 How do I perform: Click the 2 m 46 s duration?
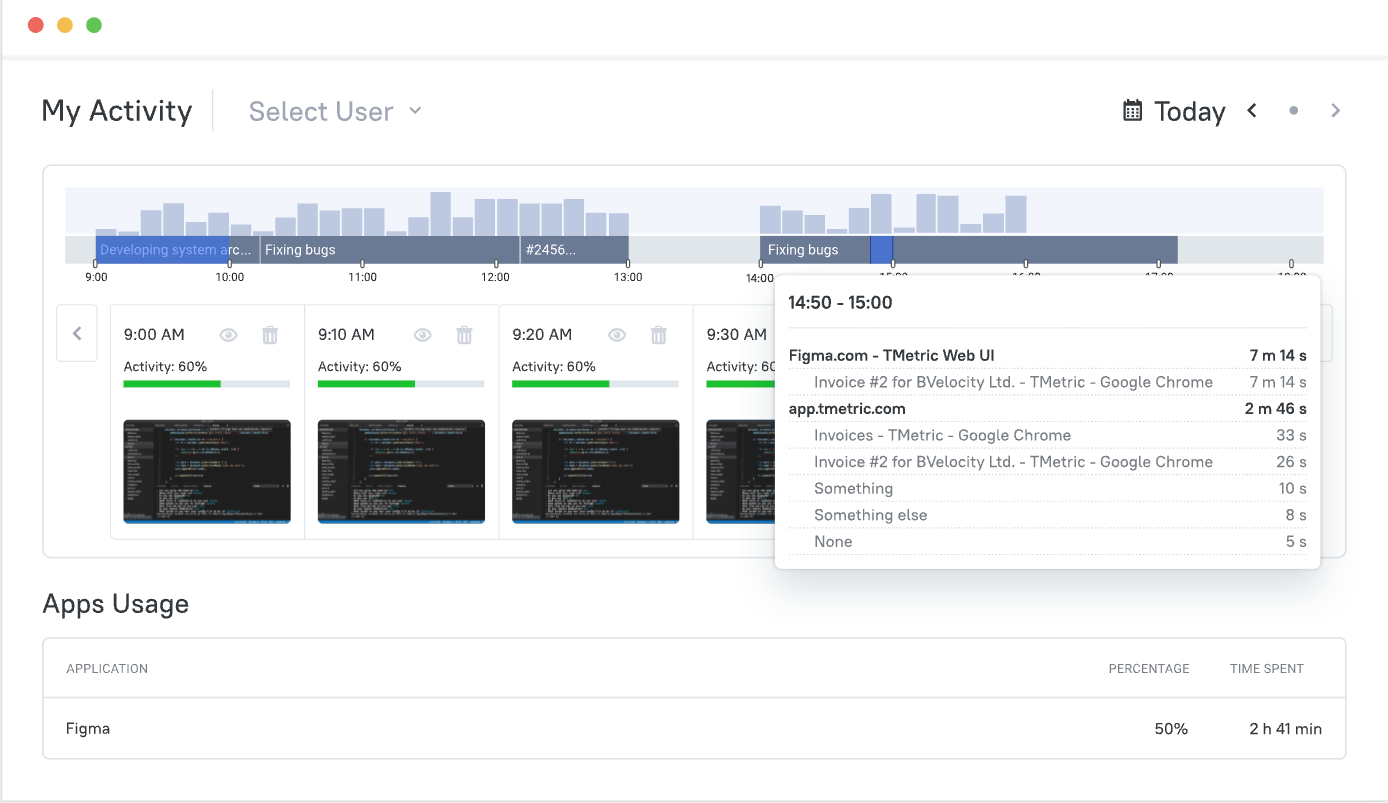pos(1275,408)
